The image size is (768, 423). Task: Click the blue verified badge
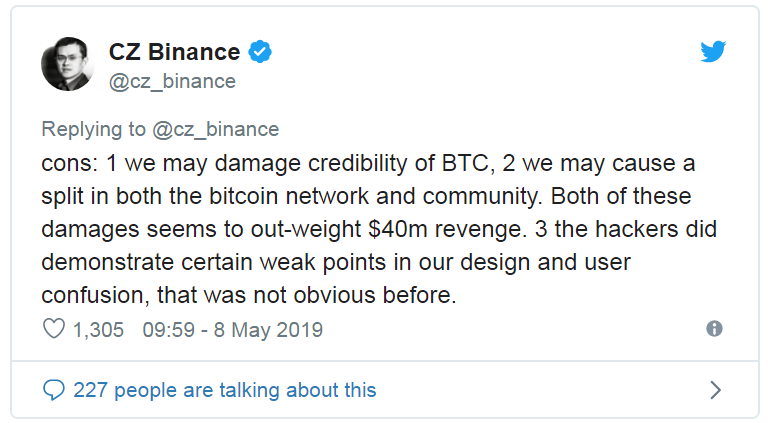261,51
